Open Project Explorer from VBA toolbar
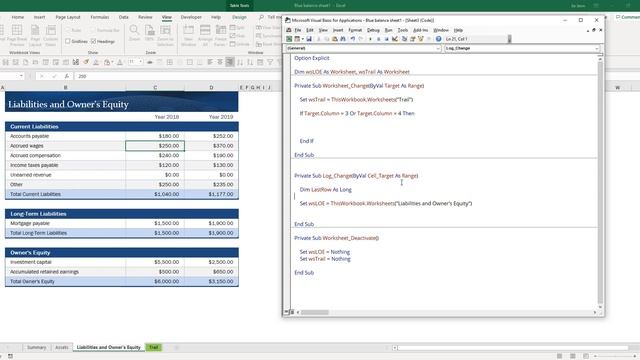This screenshot has height=360, width=640. pyautogui.click(x=404, y=39)
